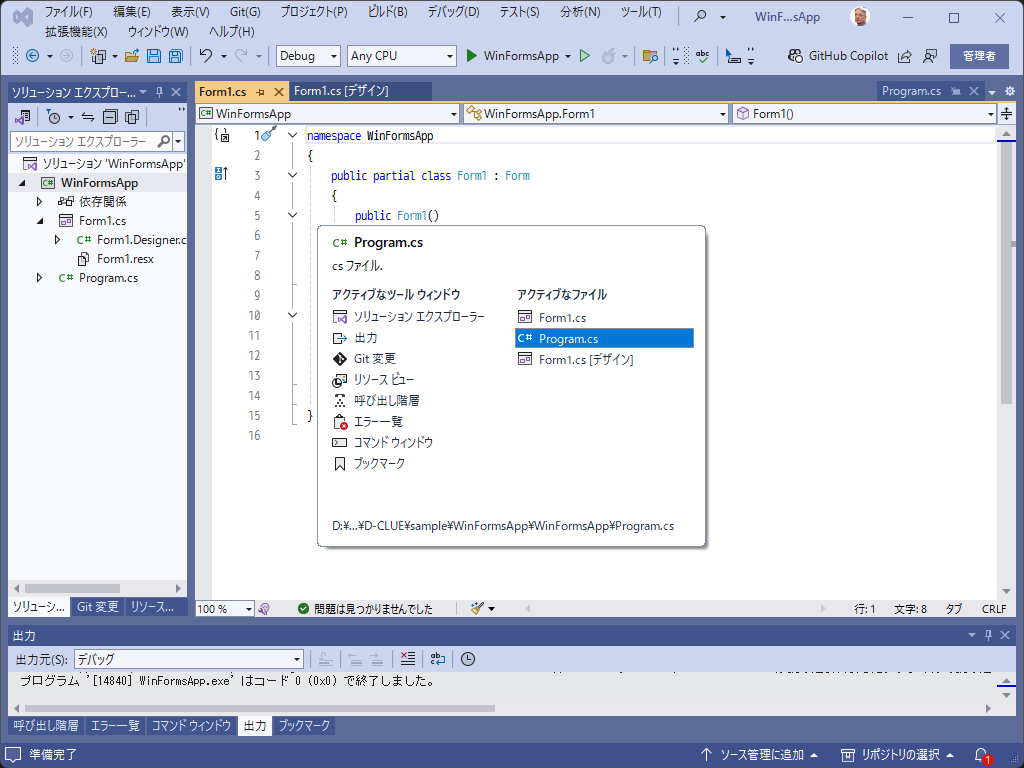Collapse the namespace code fold on line 1

coord(293,136)
